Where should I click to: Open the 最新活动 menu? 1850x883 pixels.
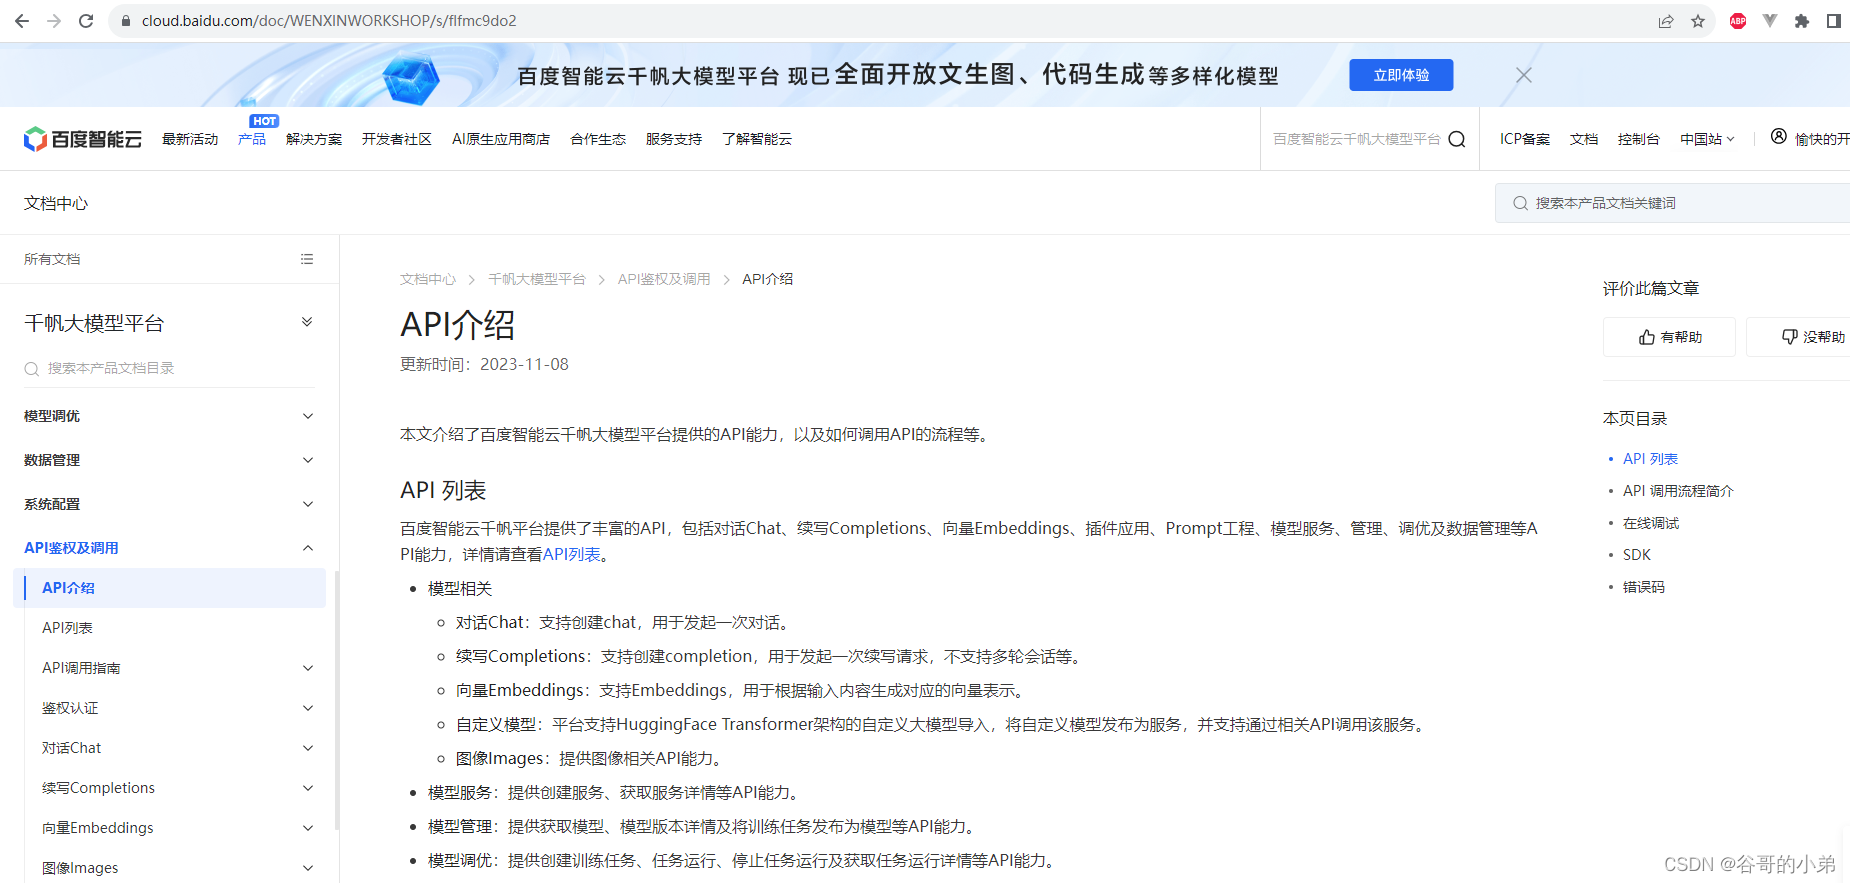pos(190,139)
